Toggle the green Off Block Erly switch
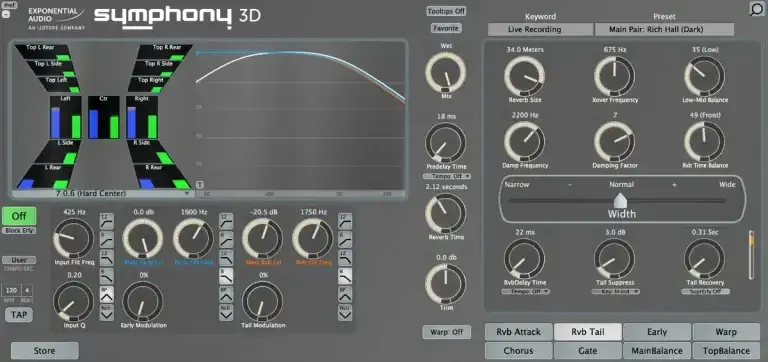This screenshot has width=768, height=362. tap(19, 216)
